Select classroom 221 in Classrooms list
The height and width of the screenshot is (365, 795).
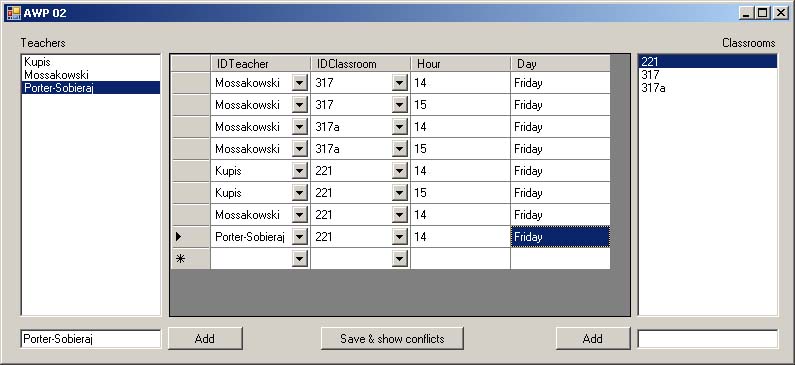pyautogui.click(x=707, y=62)
